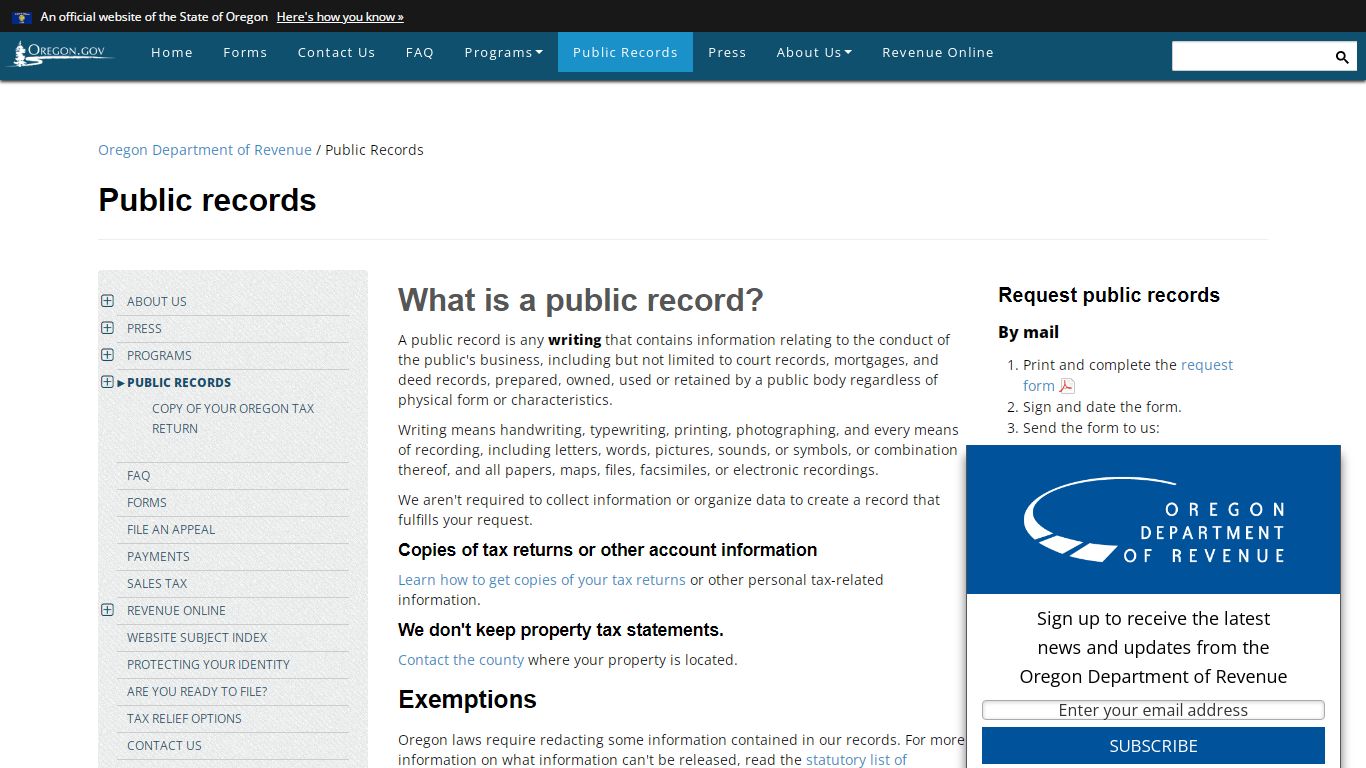Select Public Records in the sidebar

[179, 382]
